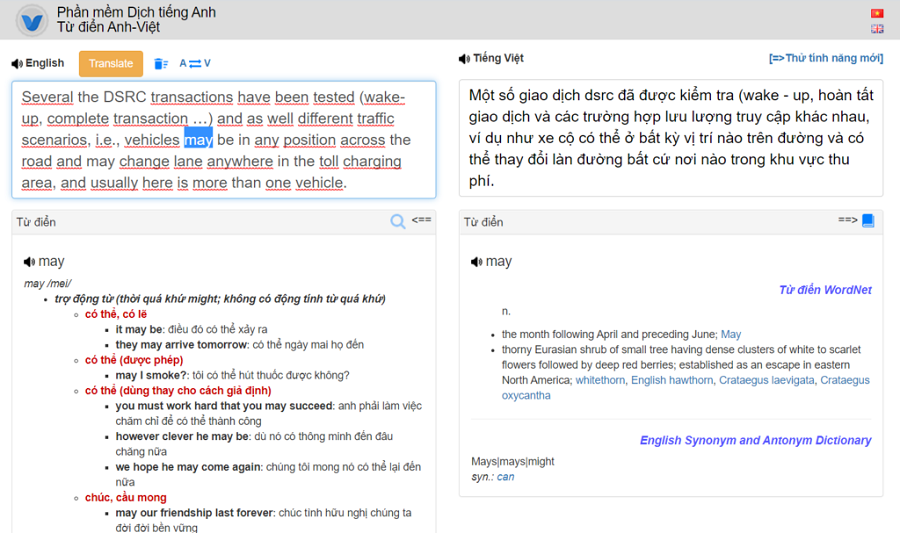Open the blue book dictionary icon

pos(868,220)
